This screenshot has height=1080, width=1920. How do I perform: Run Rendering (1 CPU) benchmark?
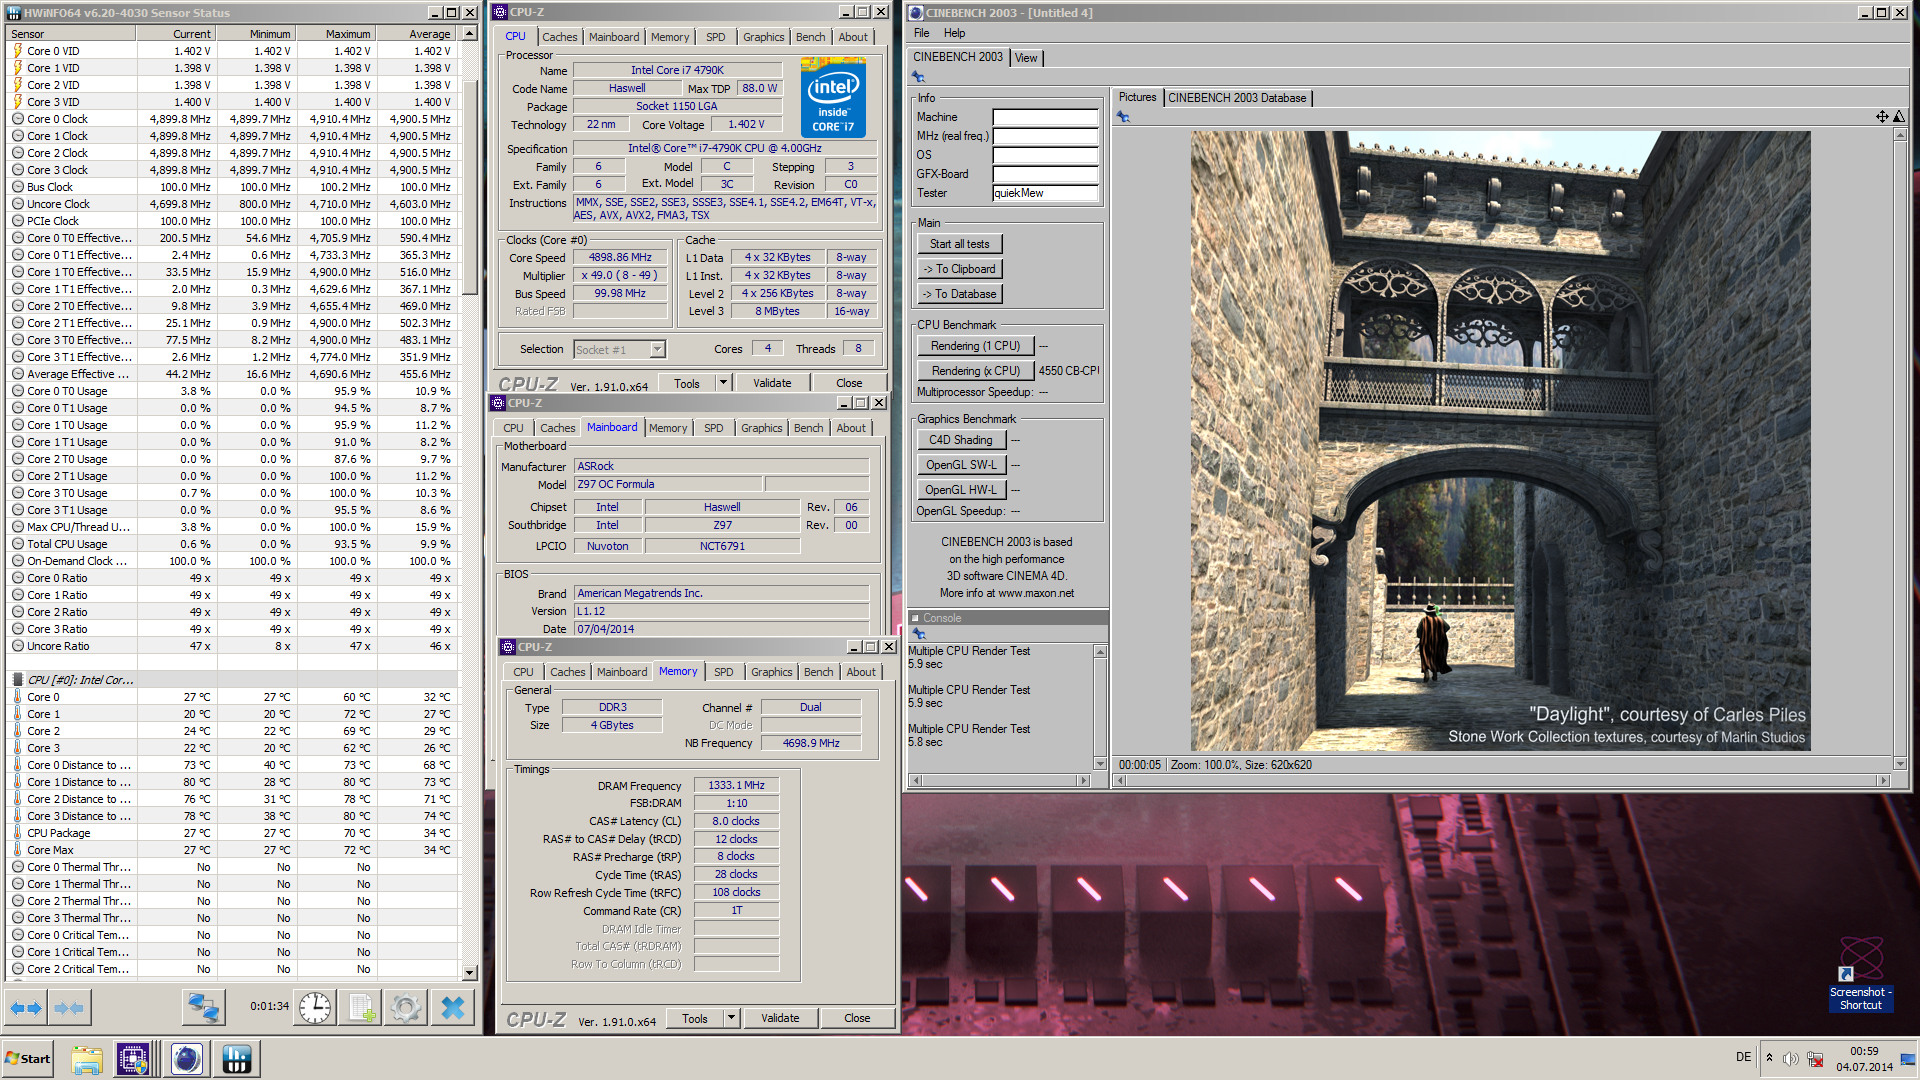(975, 346)
